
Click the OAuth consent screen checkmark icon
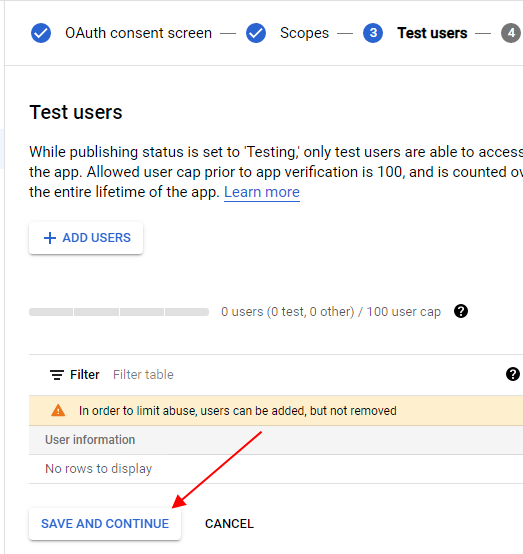pyautogui.click(x=41, y=33)
